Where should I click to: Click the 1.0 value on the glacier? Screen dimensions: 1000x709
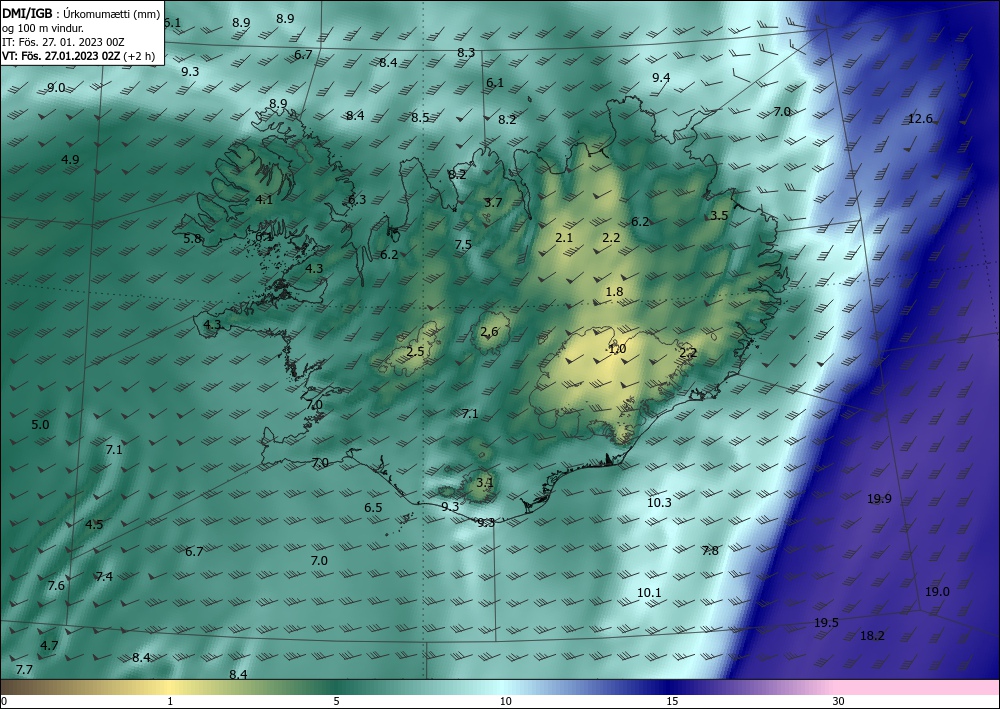[x=617, y=349]
